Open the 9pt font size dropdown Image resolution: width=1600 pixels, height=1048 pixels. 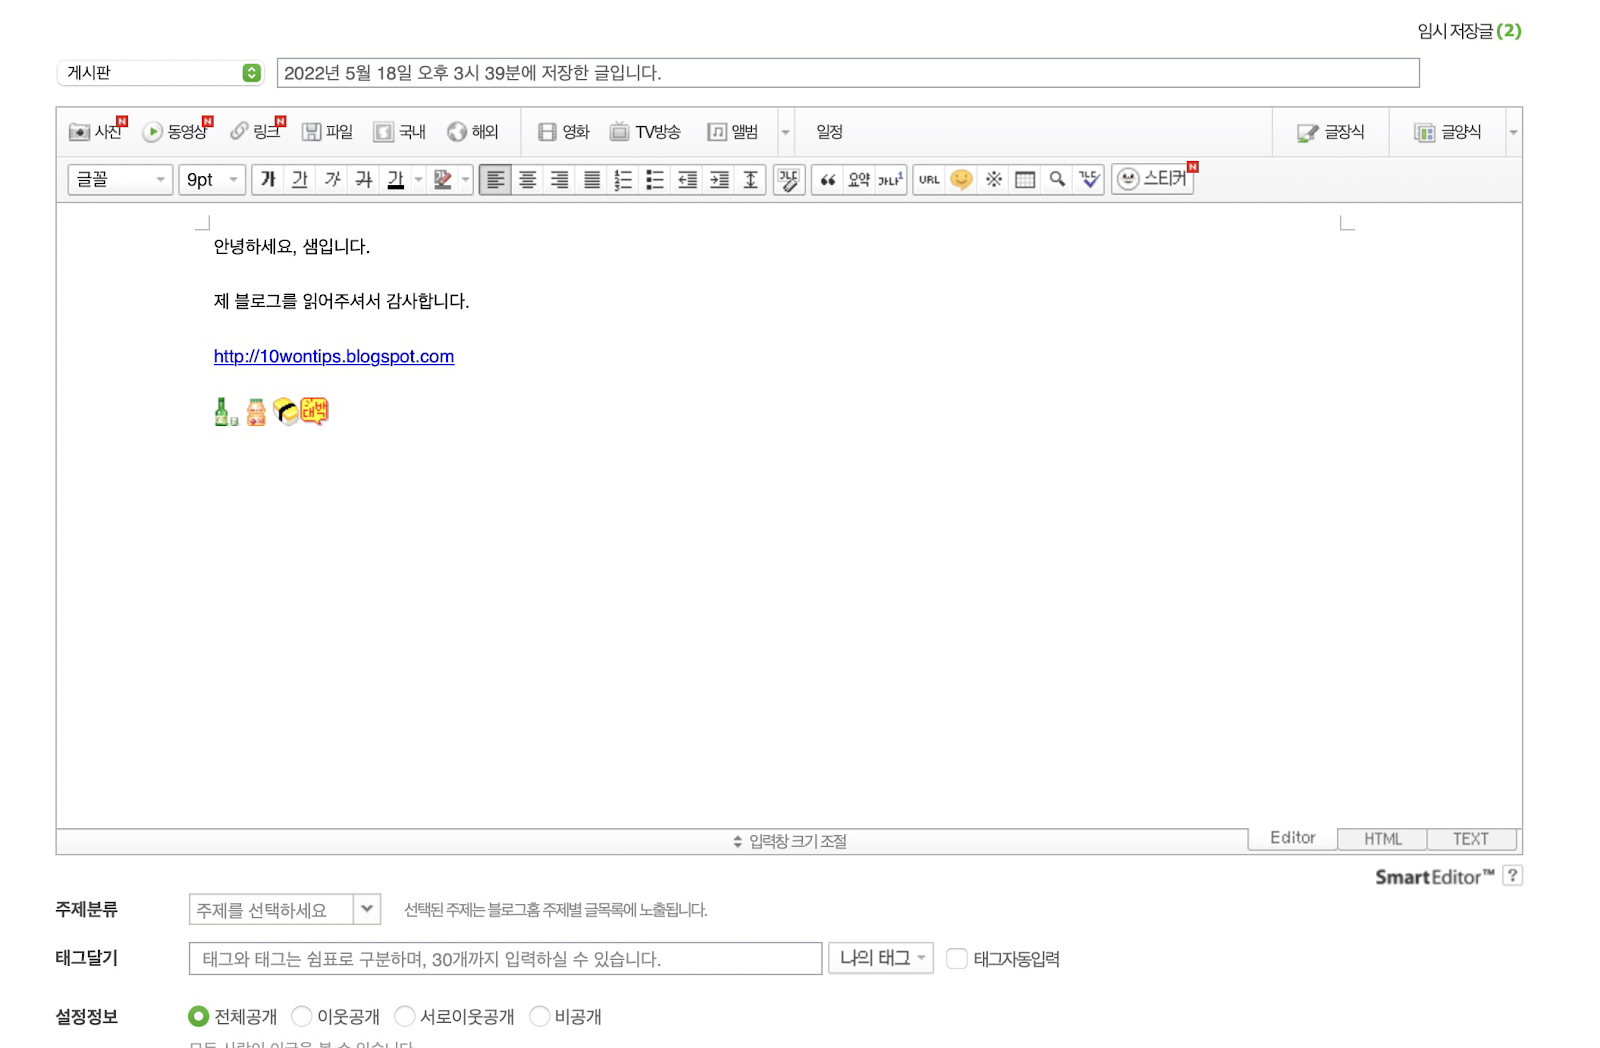pyautogui.click(x=212, y=180)
